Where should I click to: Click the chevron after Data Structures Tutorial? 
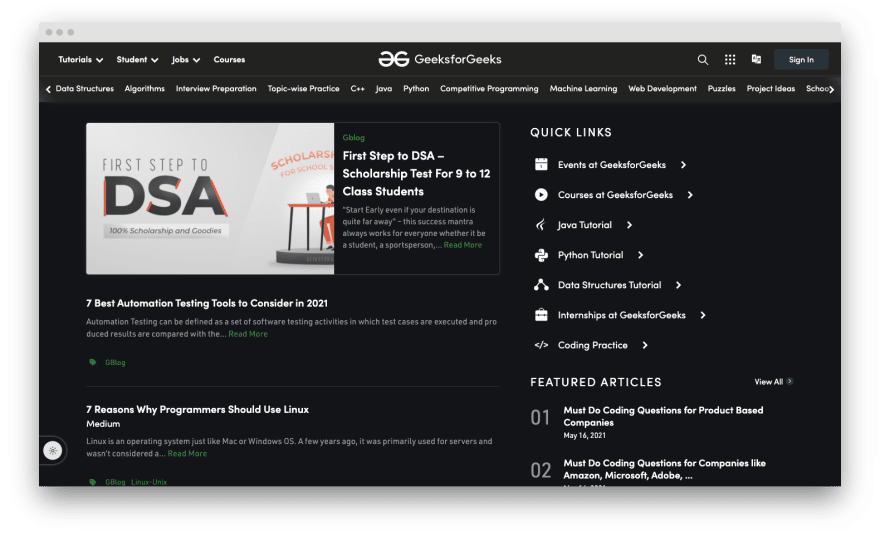[x=679, y=285]
